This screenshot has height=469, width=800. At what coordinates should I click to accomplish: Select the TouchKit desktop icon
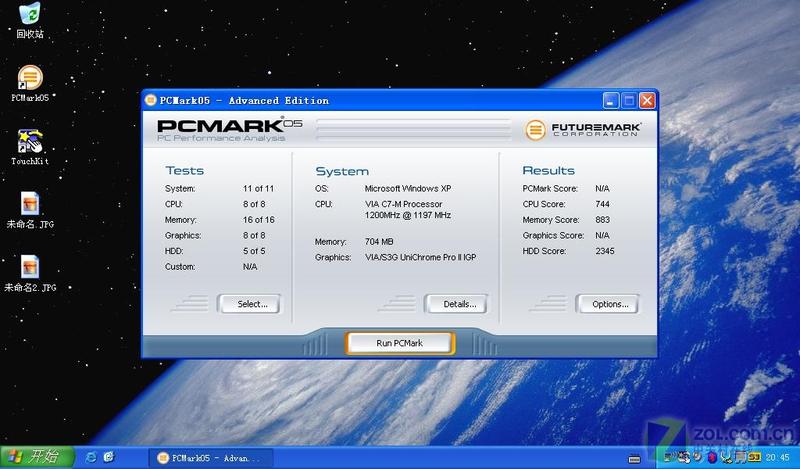30,147
